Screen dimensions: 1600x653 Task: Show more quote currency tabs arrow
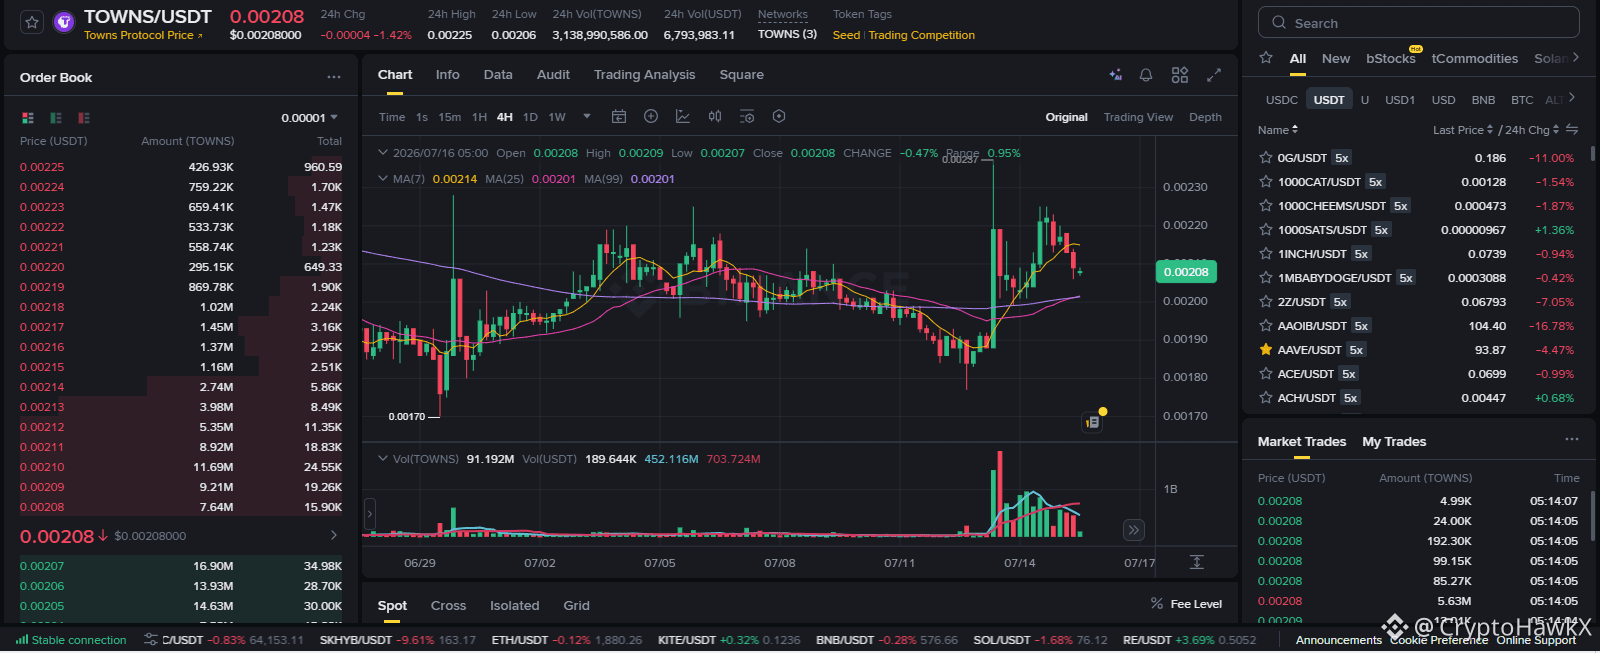(x=1572, y=98)
